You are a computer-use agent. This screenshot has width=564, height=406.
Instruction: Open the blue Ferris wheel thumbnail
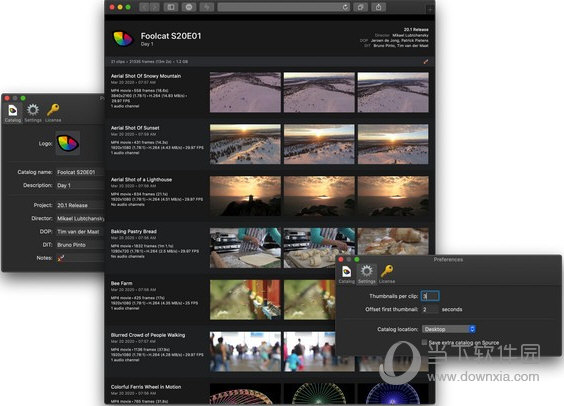393,394
